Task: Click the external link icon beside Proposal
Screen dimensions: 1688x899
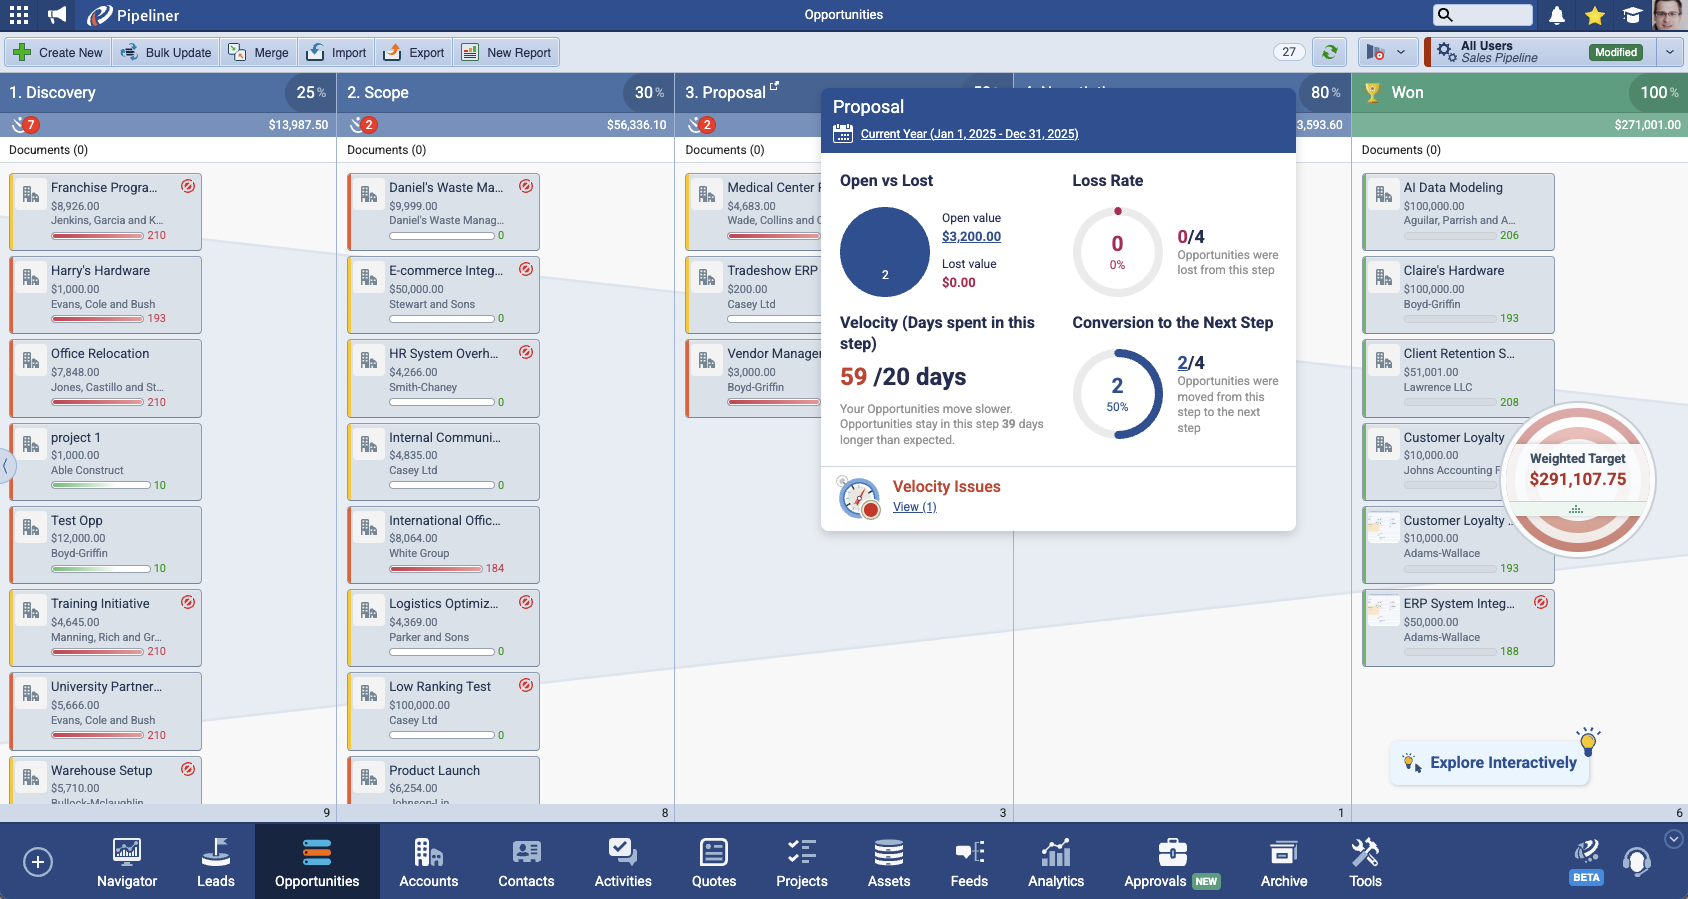Action: pyautogui.click(x=774, y=87)
